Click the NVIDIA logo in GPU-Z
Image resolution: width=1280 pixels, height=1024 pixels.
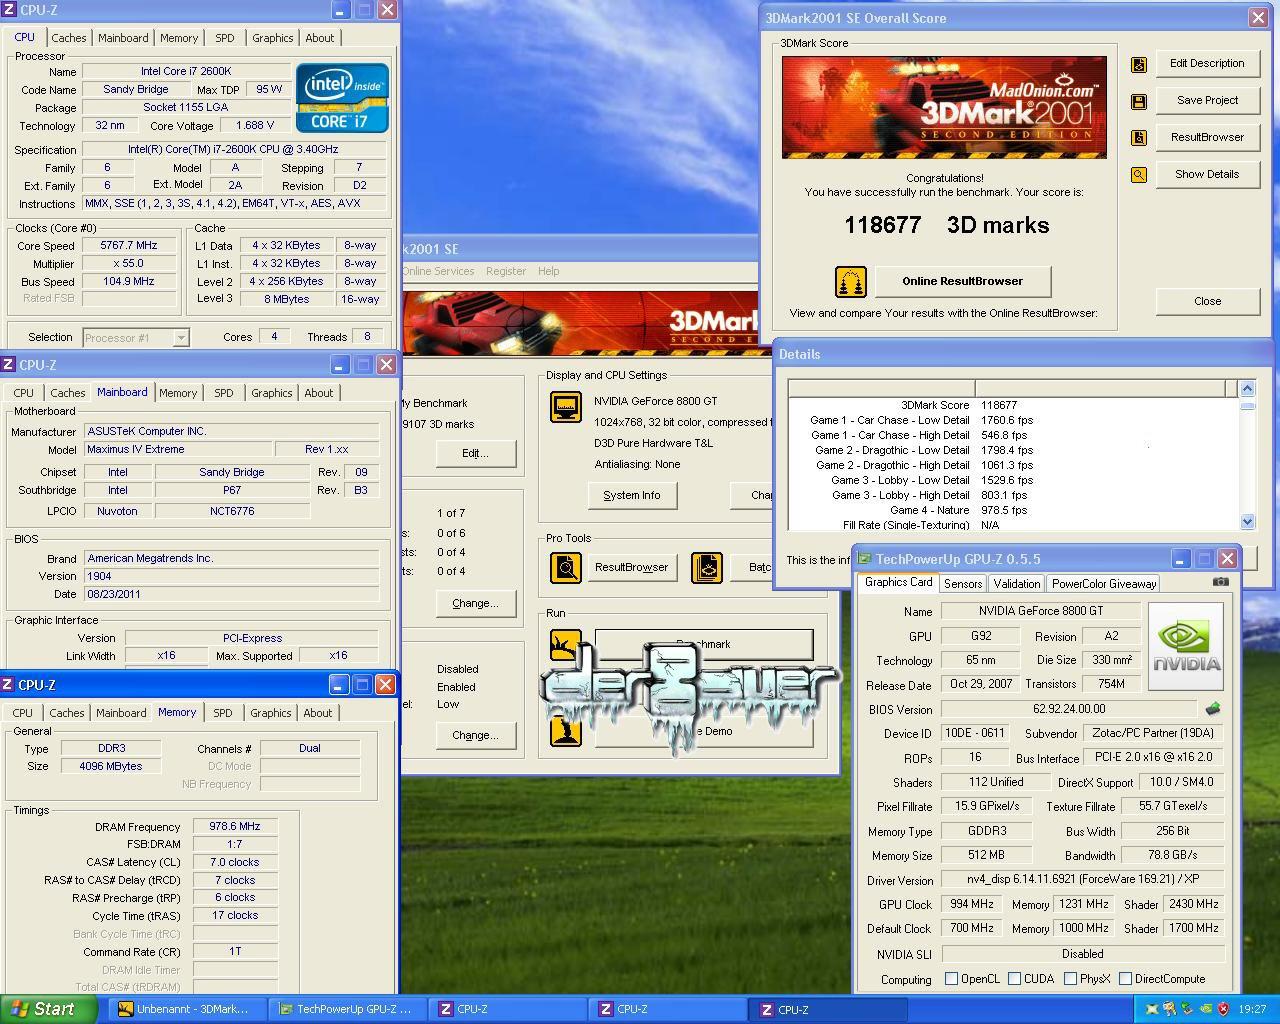pos(1186,646)
